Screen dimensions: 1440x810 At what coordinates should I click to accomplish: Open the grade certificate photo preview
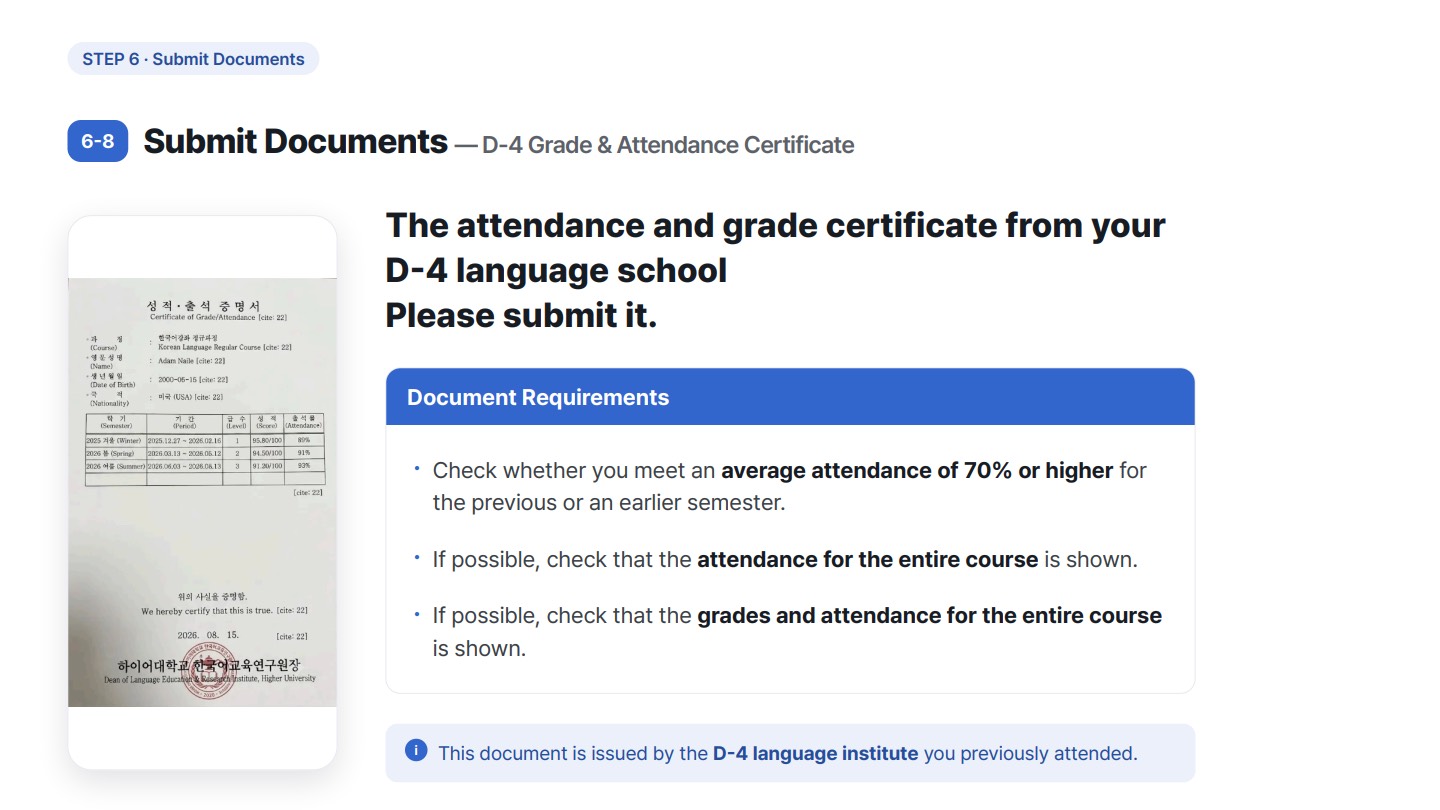pyautogui.click(x=202, y=492)
